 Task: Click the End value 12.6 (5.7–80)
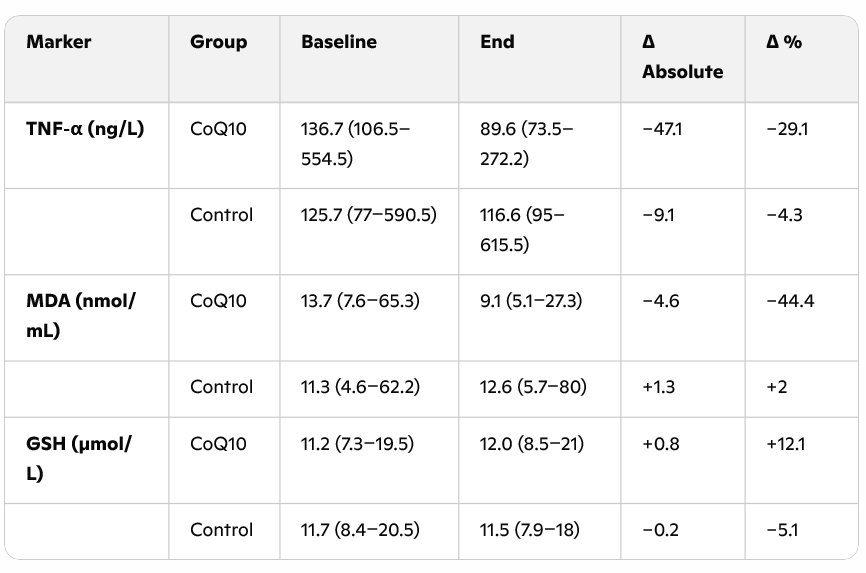533,387
